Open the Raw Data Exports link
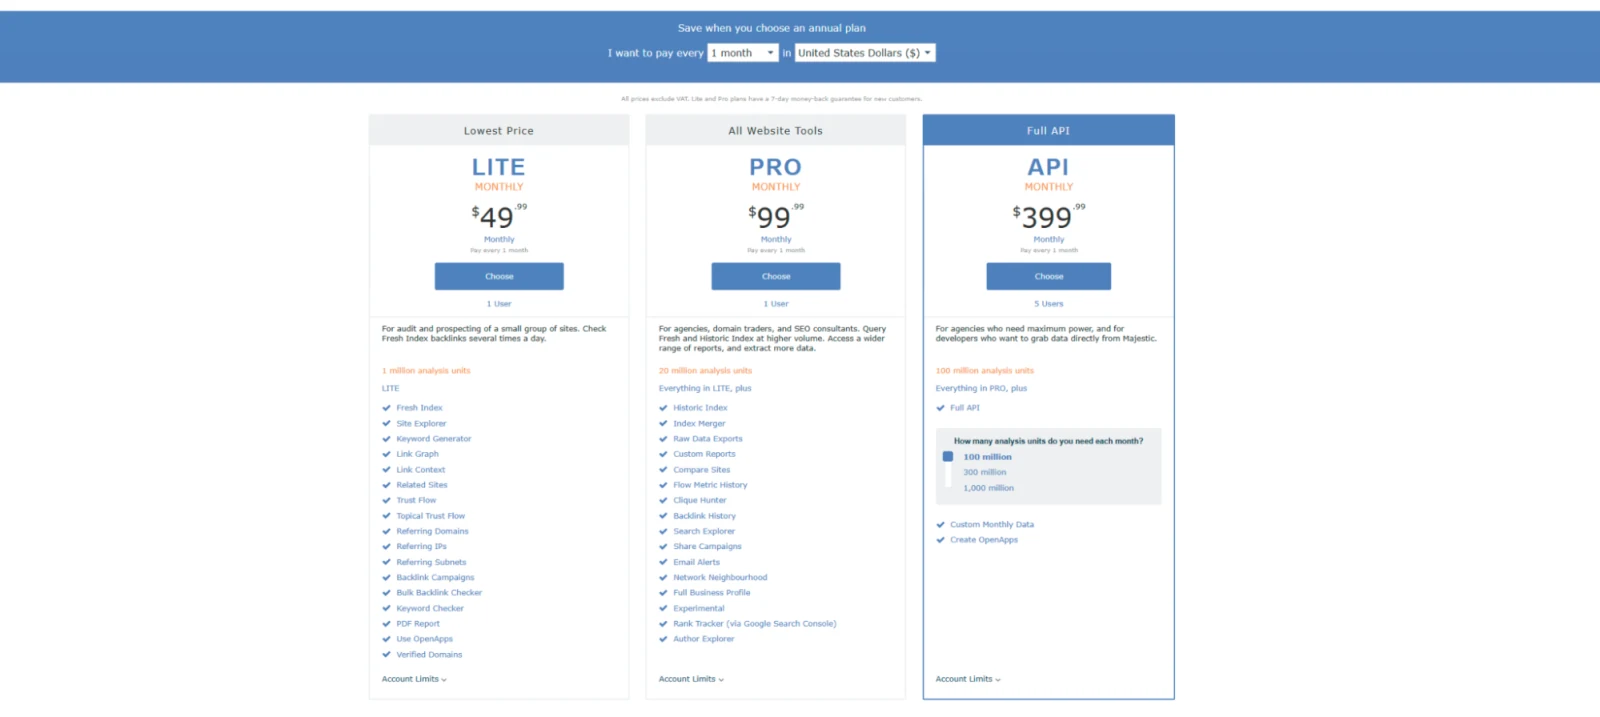The height and width of the screenshot is (717, 1600). 708,439
